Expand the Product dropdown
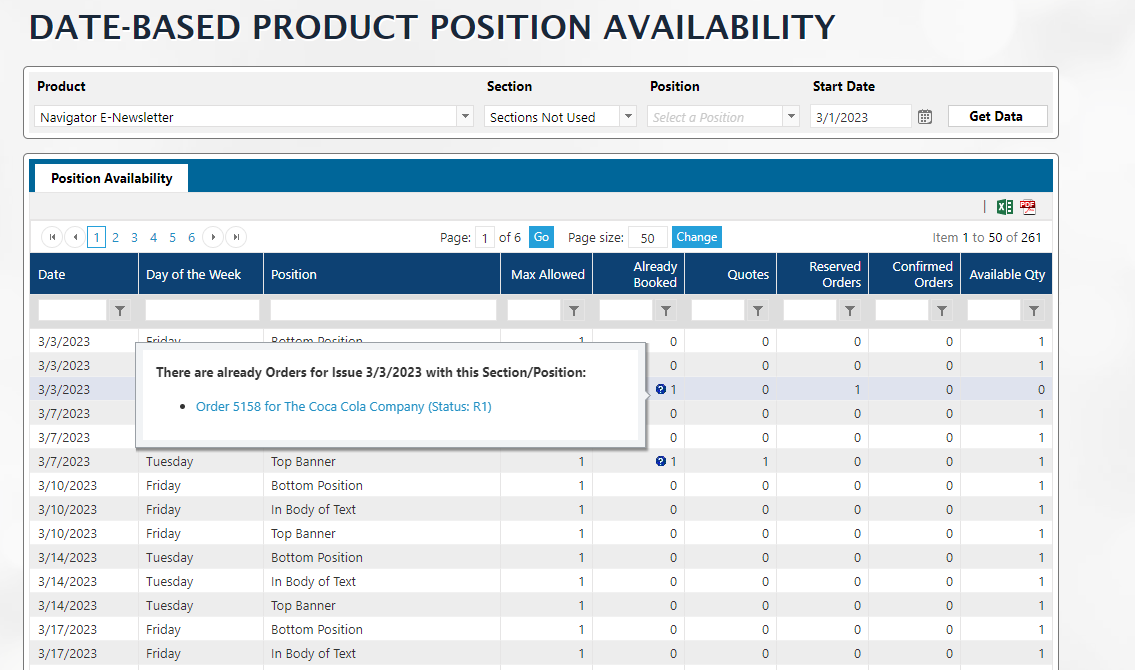Image resolution: width=1135 pixels, height=670 pixels. point(465,117)
